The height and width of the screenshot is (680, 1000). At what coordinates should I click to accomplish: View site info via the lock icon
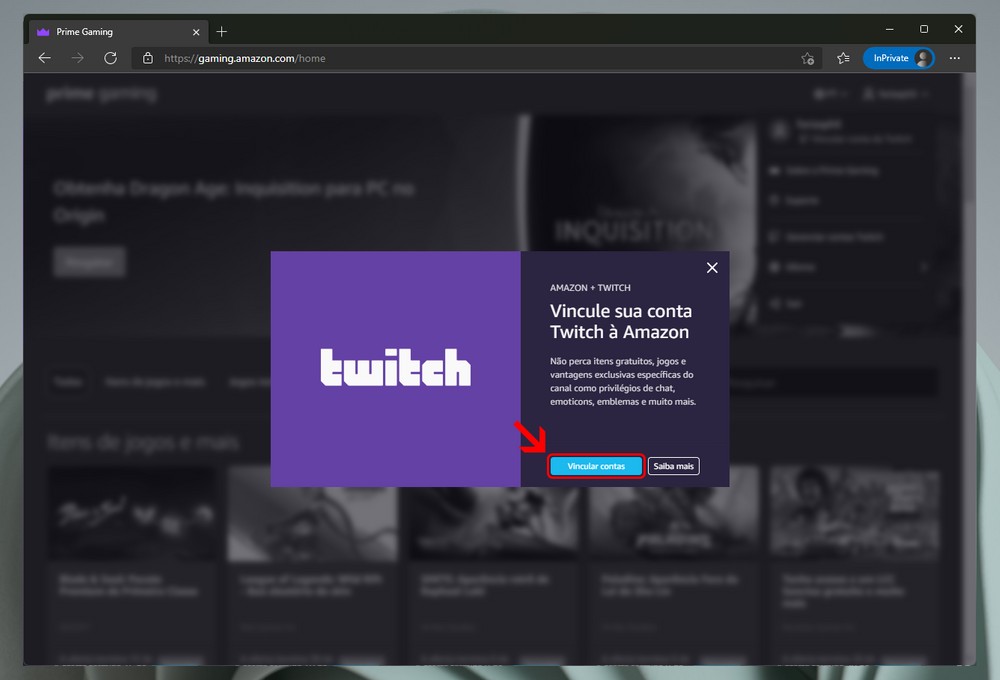click(148, 58)
